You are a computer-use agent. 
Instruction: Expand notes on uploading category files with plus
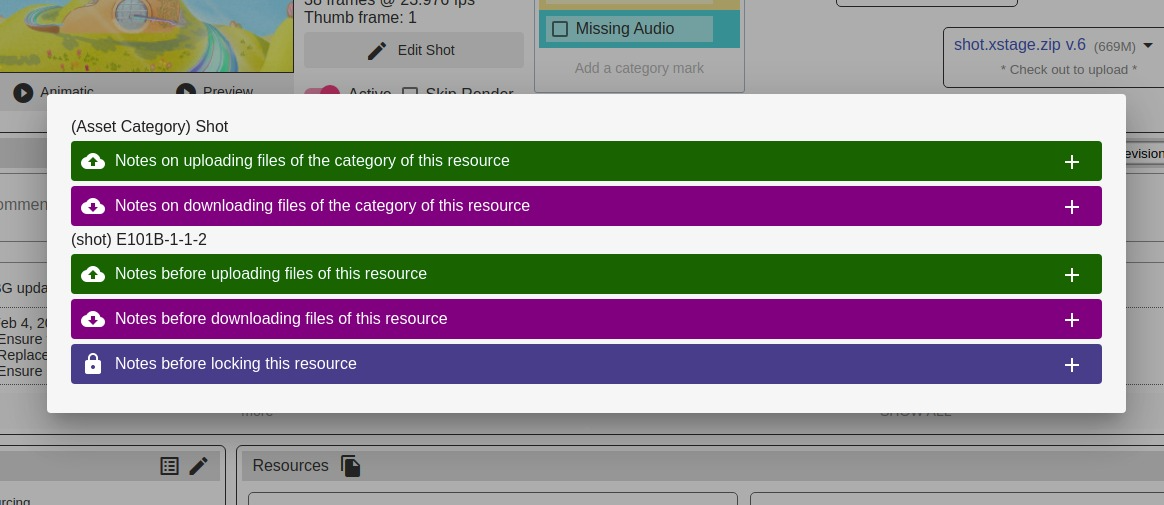1071,161
